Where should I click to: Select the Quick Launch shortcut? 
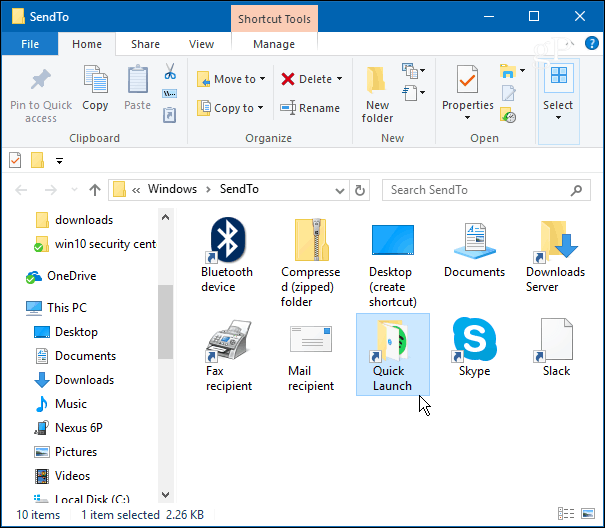(392, 354)
